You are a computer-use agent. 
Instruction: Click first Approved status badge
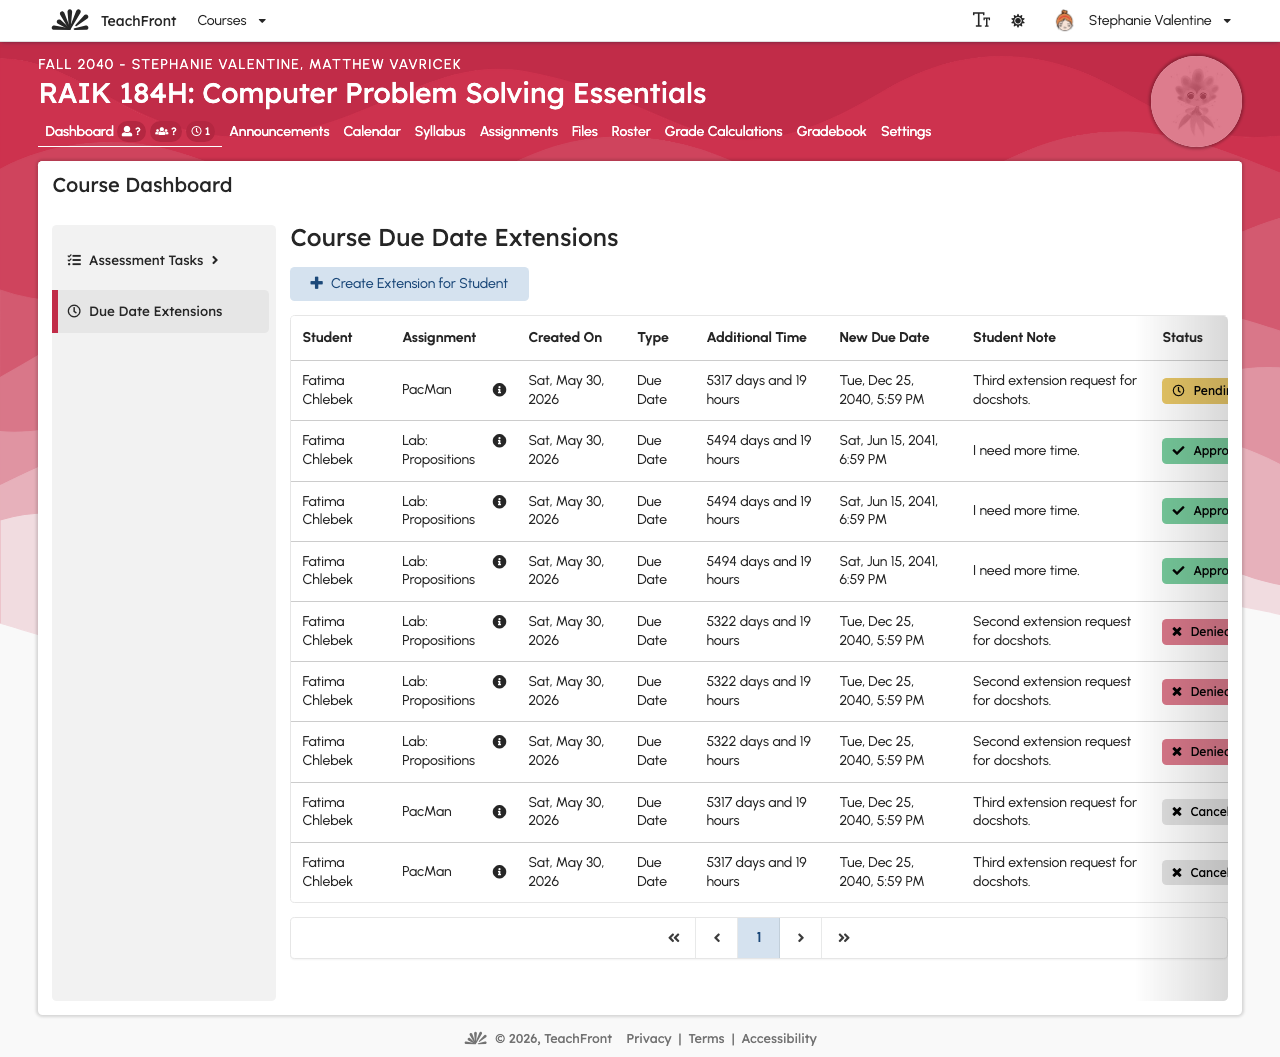coord(1195,451)
